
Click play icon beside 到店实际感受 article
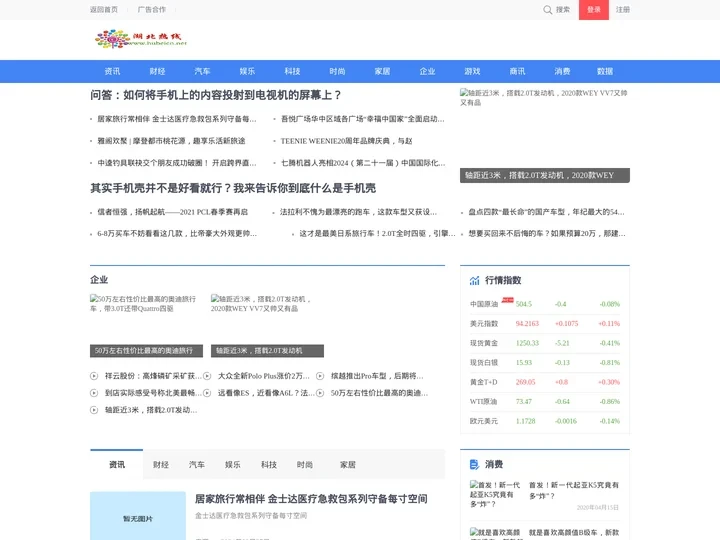pos(94,393)
